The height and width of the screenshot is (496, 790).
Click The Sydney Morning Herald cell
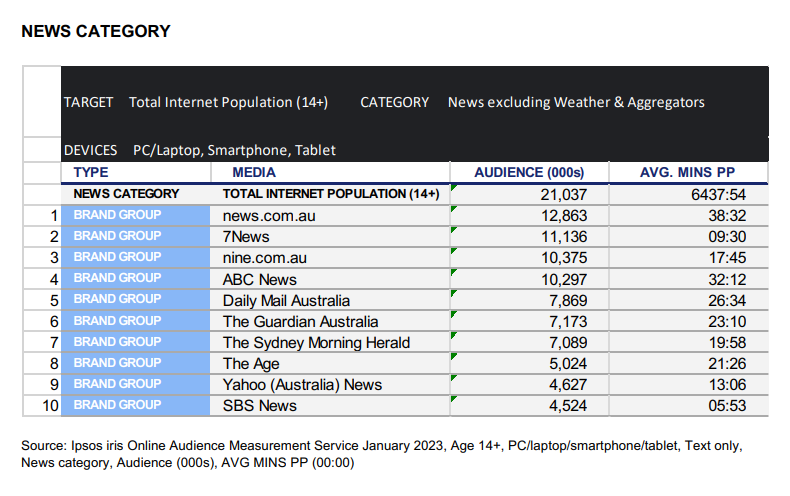click(x=316, y=342)
